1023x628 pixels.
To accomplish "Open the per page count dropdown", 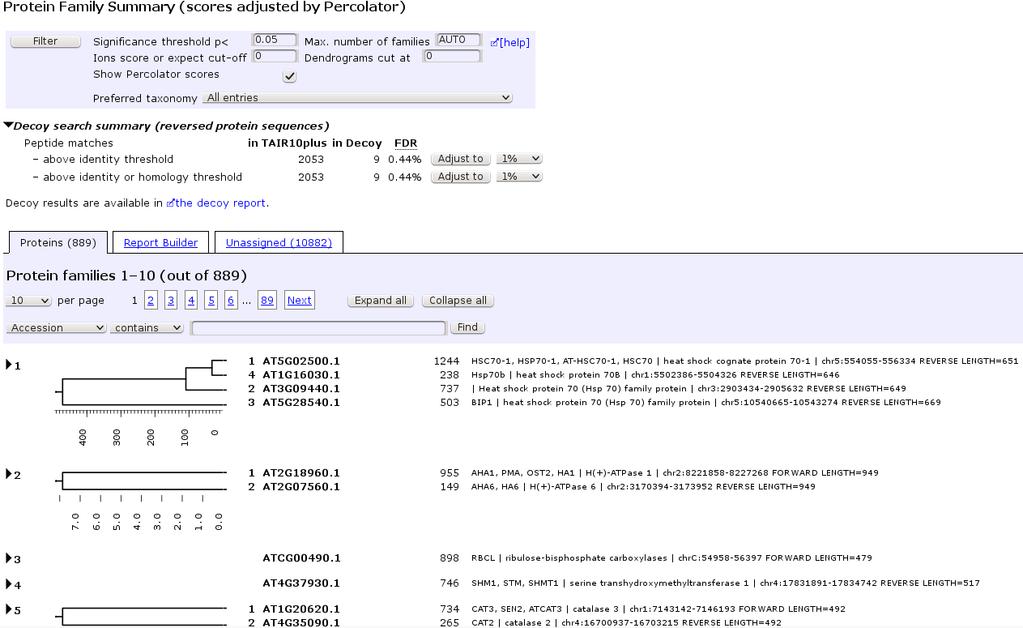I will [29, 301].
